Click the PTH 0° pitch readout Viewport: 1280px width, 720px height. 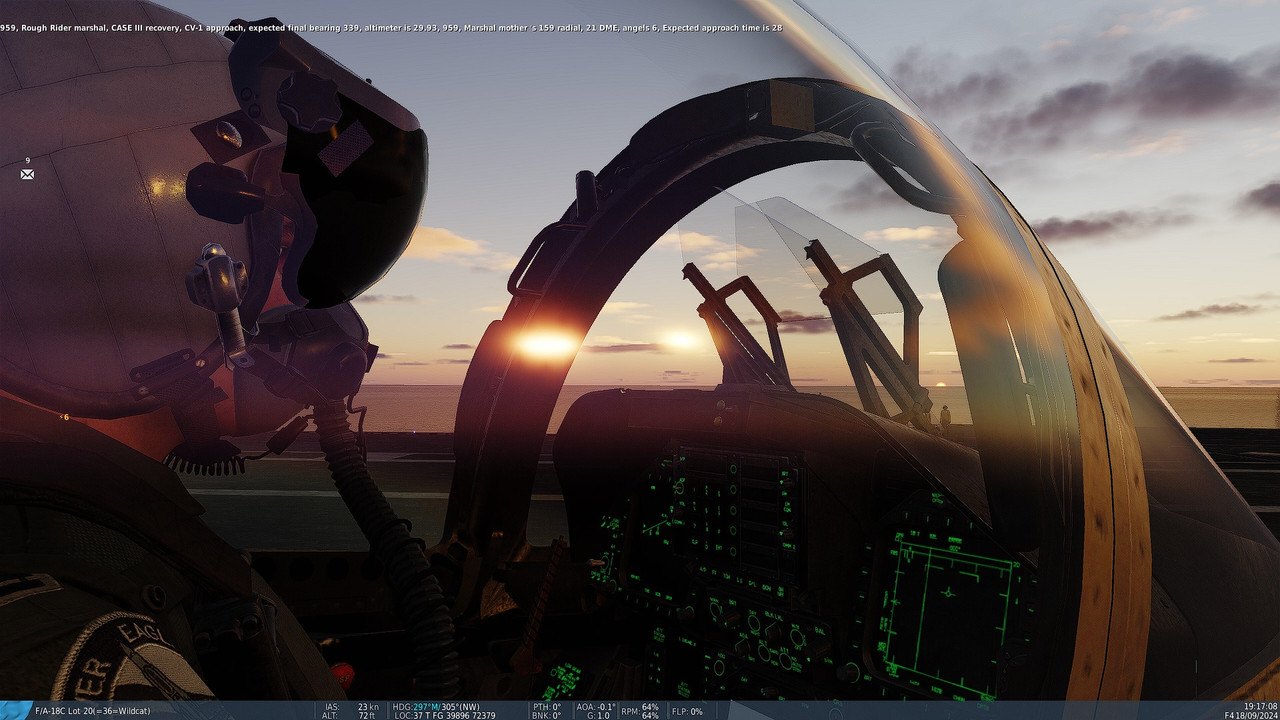tap(546, 707)
